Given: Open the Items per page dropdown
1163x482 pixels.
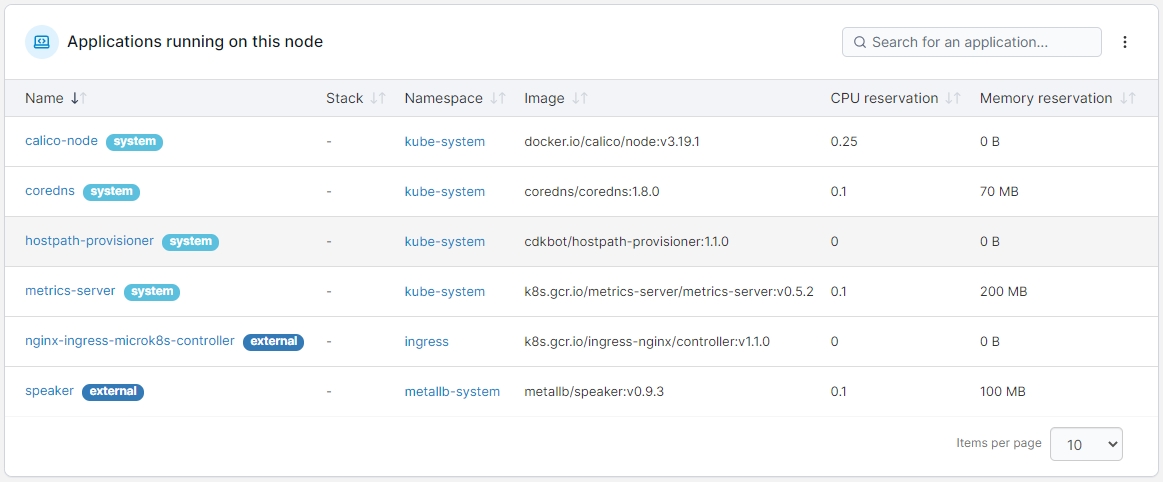Looking at the screenshot, I should [1086, 444].
